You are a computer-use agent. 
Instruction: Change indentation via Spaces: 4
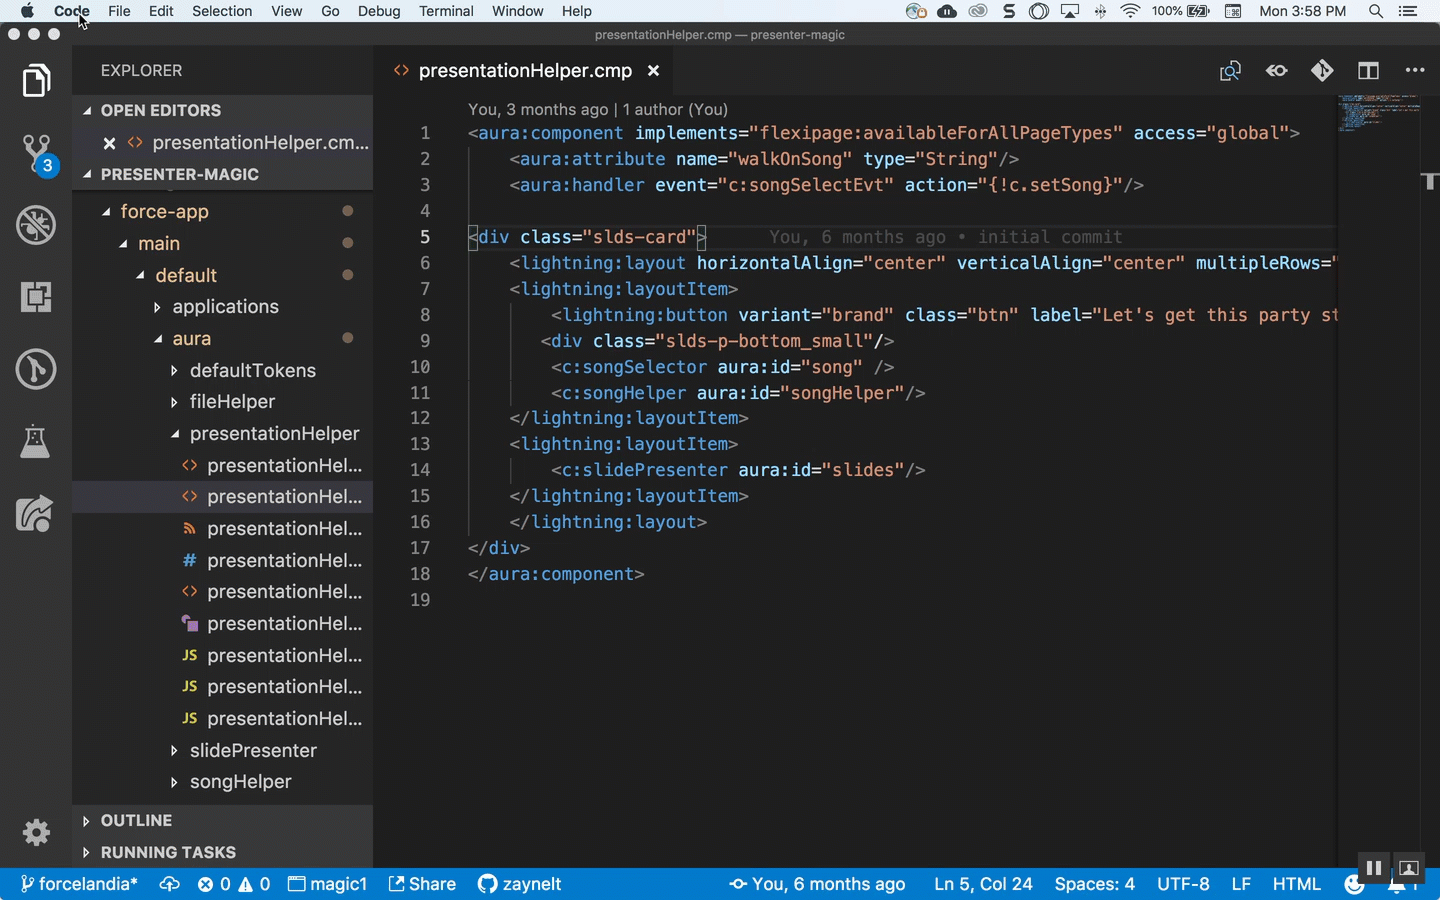point(1094,884)
